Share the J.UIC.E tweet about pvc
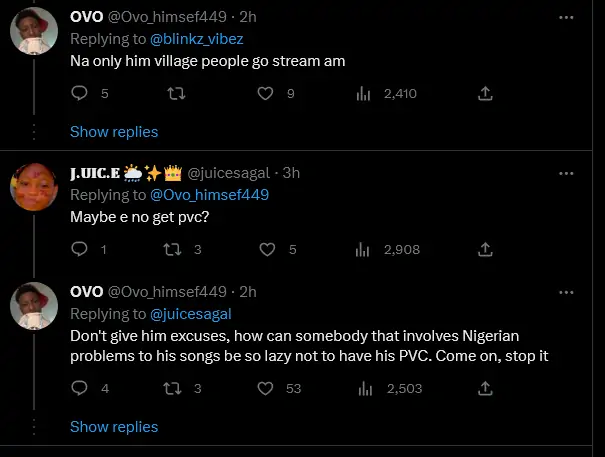The height and width of the screenshot is (457, 605). click(485, 249)
